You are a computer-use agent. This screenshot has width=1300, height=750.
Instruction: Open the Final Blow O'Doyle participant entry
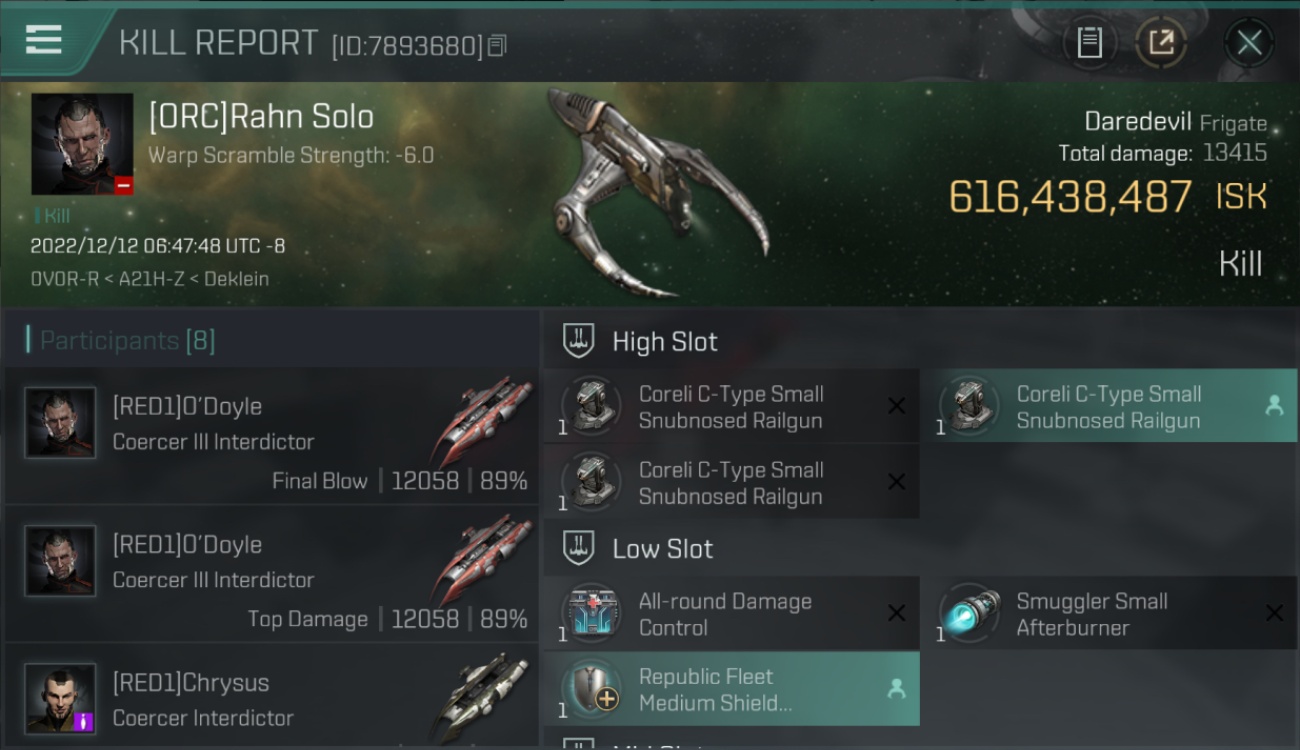click(x=272, y=435)
